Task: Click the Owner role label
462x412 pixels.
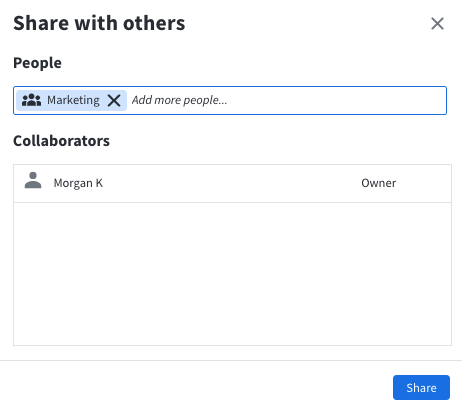Action: click(379, 183)
